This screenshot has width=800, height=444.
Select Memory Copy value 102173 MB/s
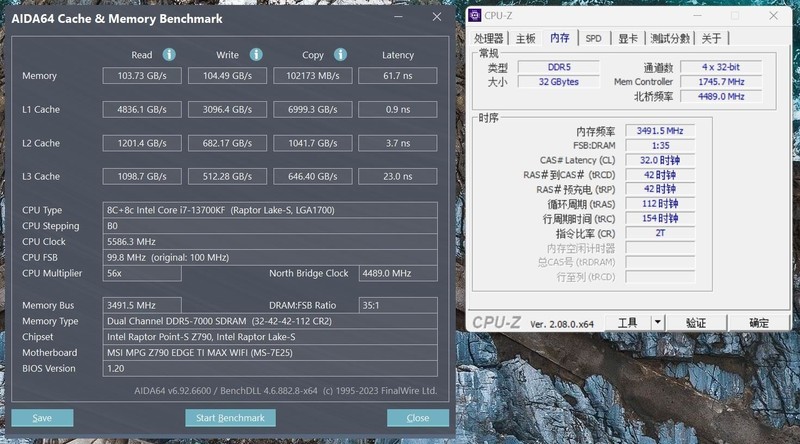(313, 76)
